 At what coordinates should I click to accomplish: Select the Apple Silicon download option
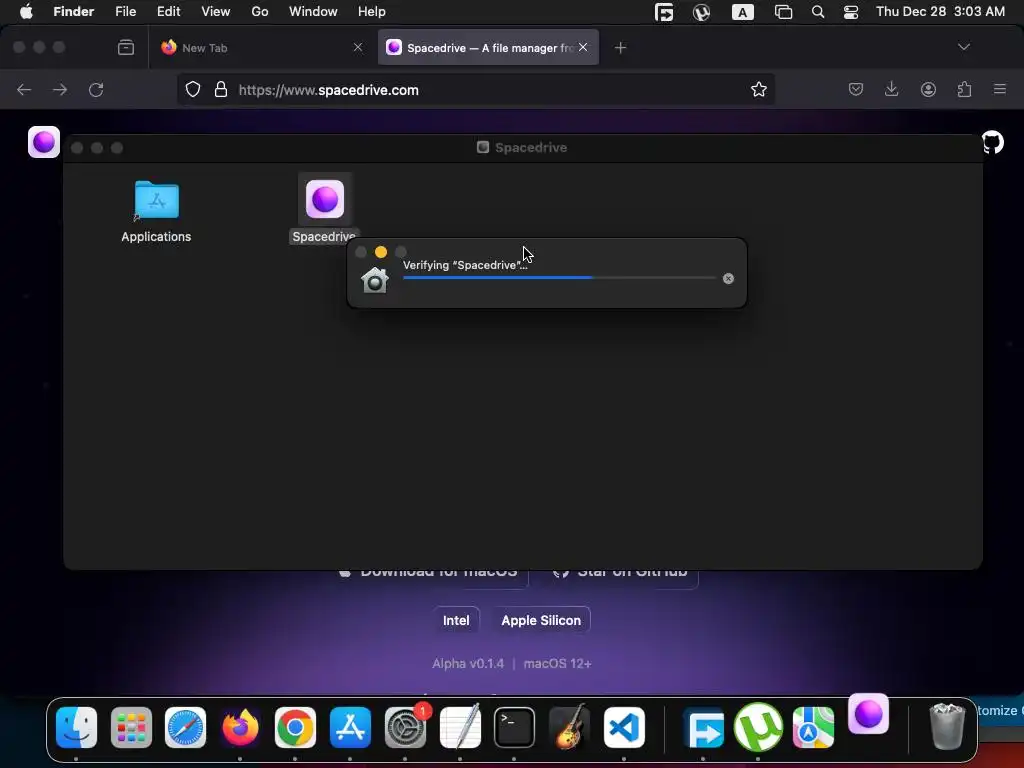pos(541,620)
